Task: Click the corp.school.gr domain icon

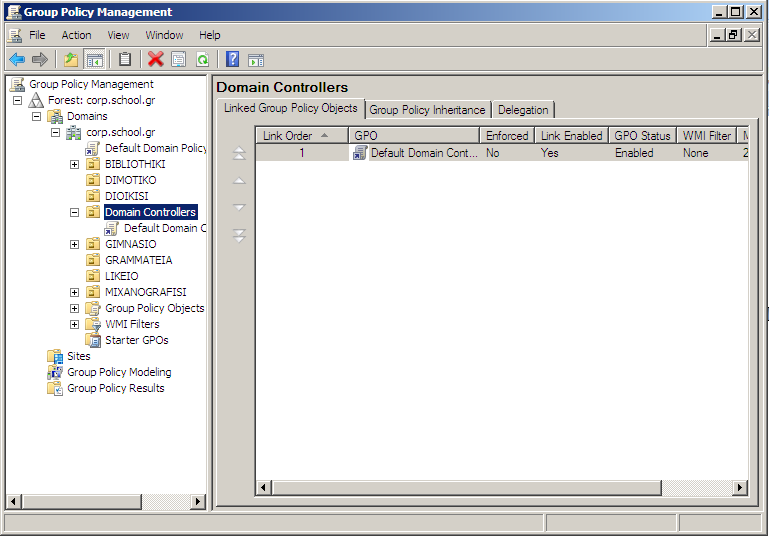Action: pos(74,132)
